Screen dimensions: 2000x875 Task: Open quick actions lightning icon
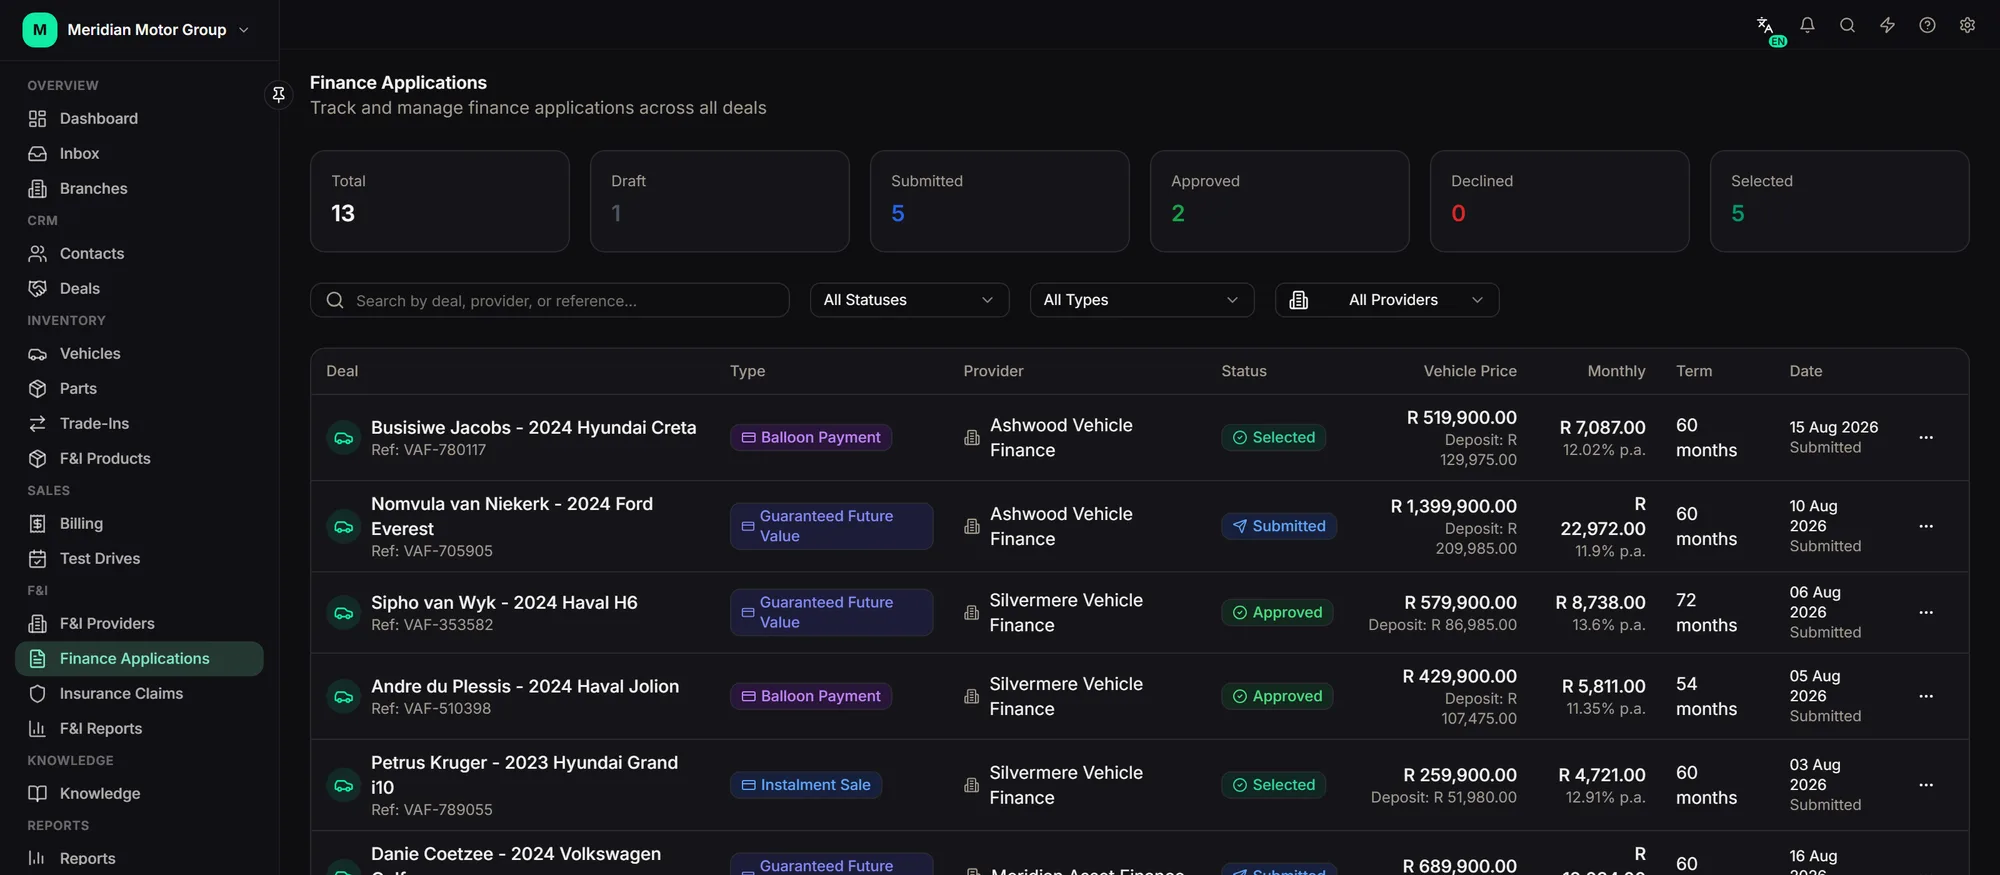pos(1887,25)
